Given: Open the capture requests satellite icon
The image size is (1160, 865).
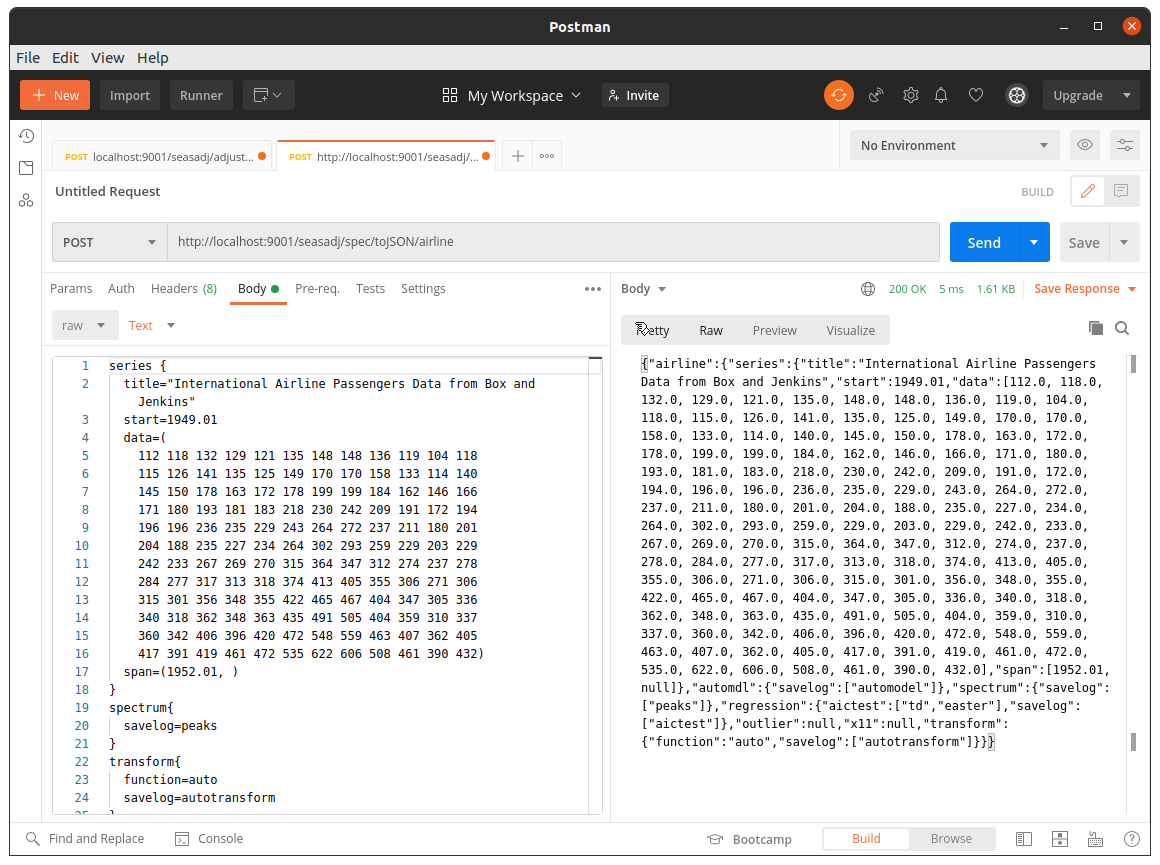Looking at the screenshot, I should coord(877,95).
